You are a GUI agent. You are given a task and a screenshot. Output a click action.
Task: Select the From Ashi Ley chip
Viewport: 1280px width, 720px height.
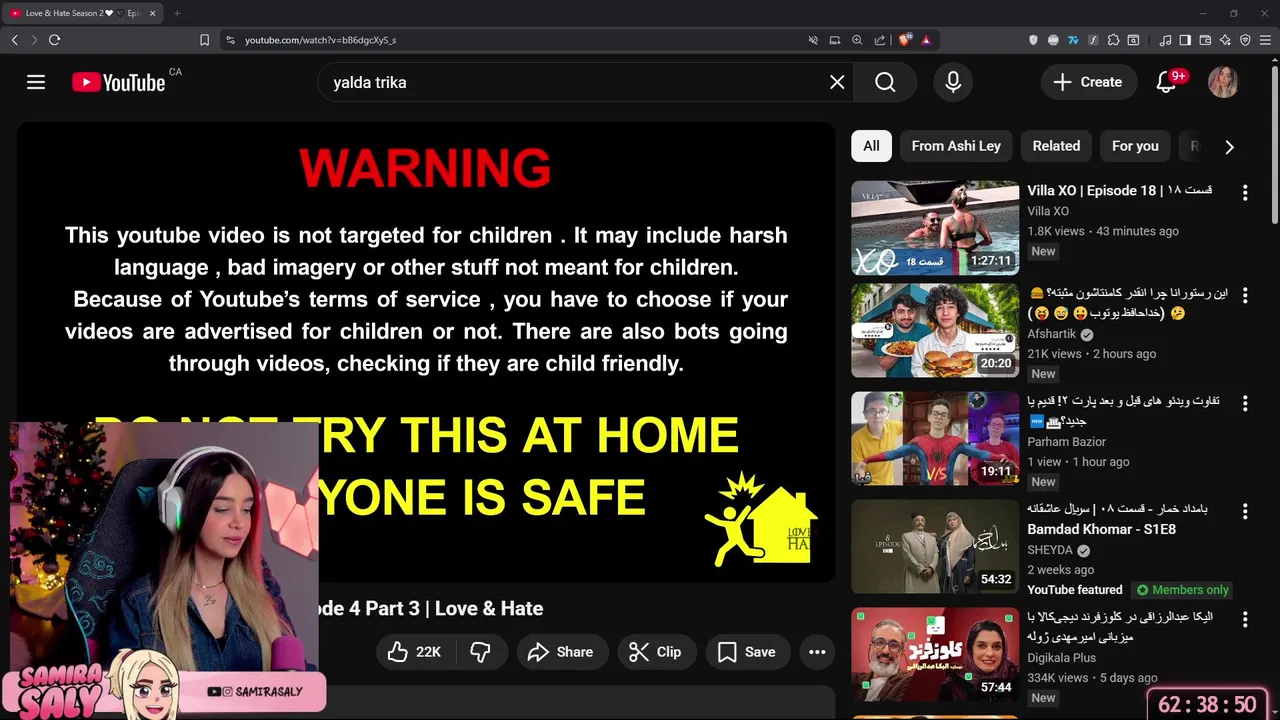[956, 146]
